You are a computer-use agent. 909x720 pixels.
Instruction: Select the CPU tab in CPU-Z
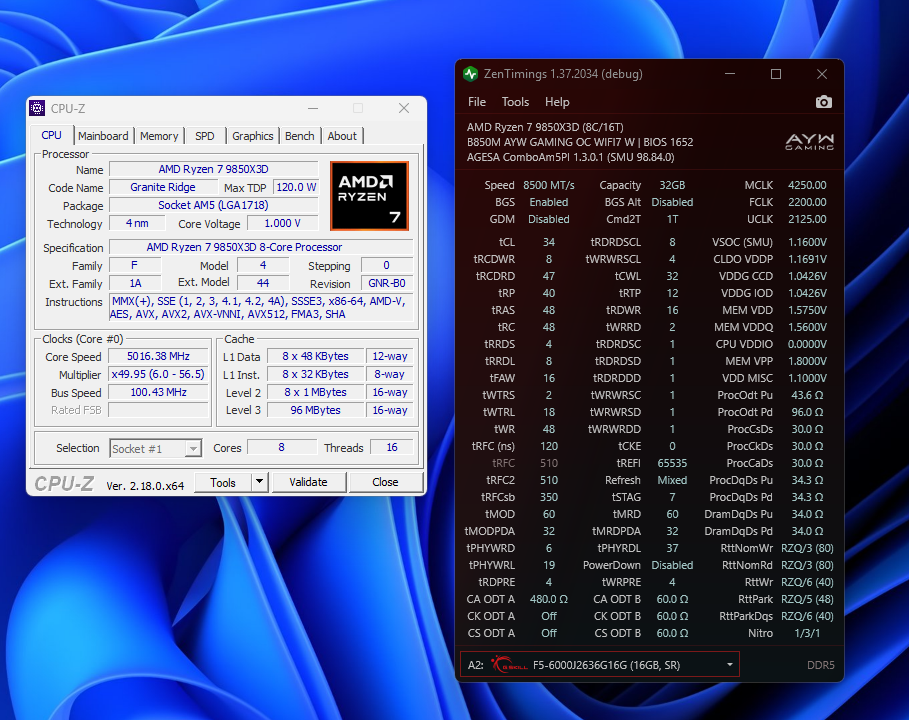pyautogui.click(x=51, y=135)
